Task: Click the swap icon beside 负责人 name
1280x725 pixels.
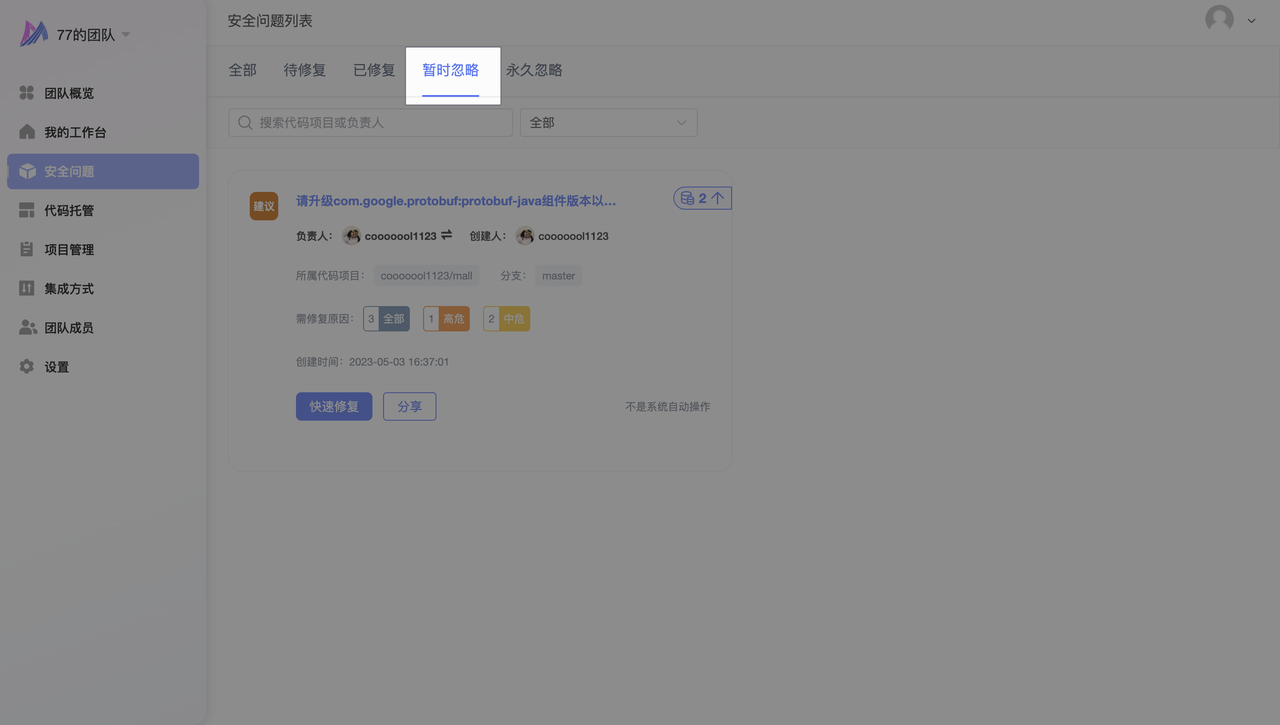Action: coord(446,235)
